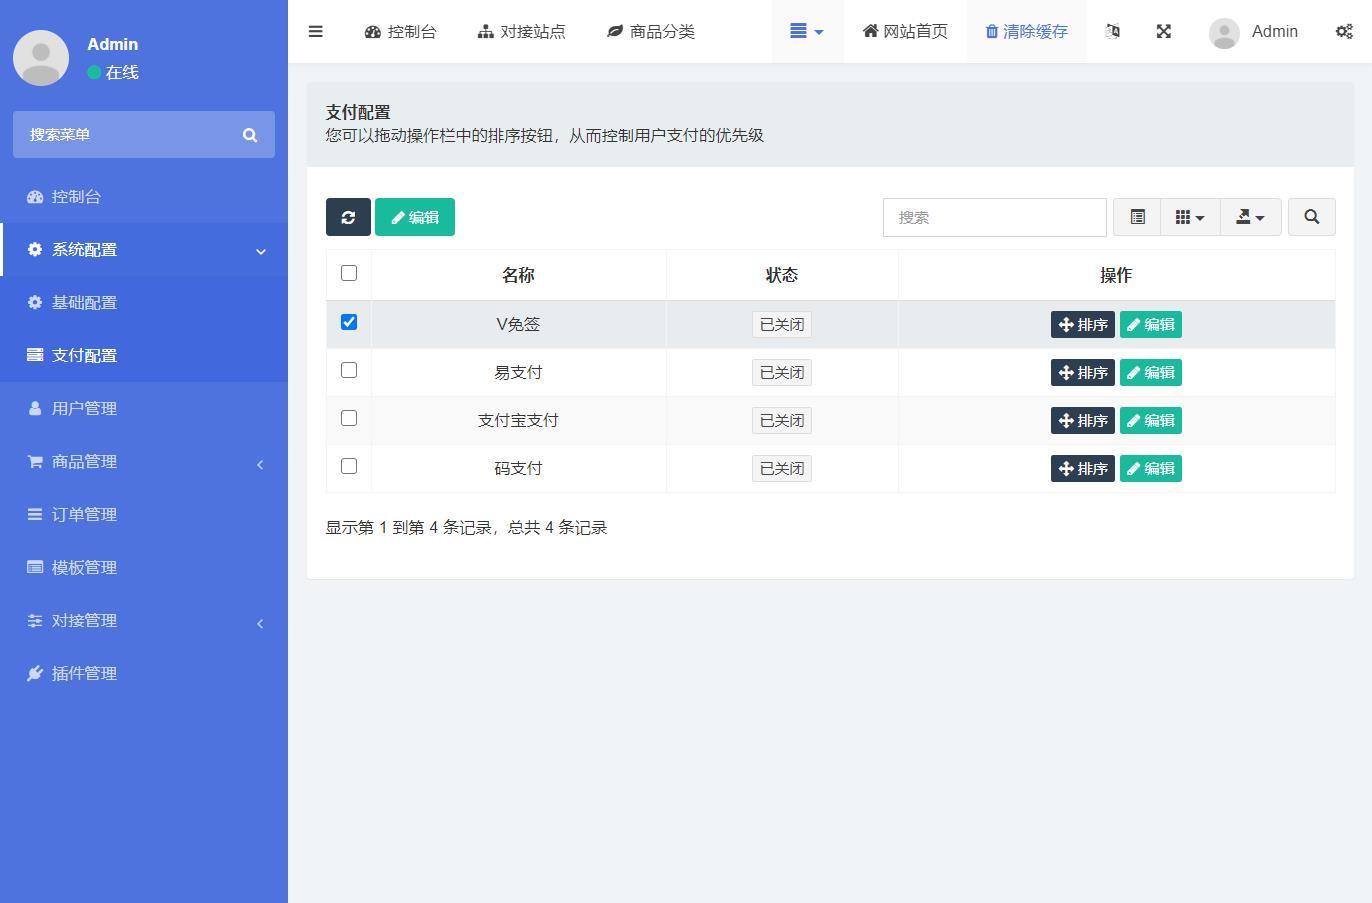1372x903 pixels.
Task: Toggle the sidebar hamburger menu icon
Action: (x=315, y=31)
